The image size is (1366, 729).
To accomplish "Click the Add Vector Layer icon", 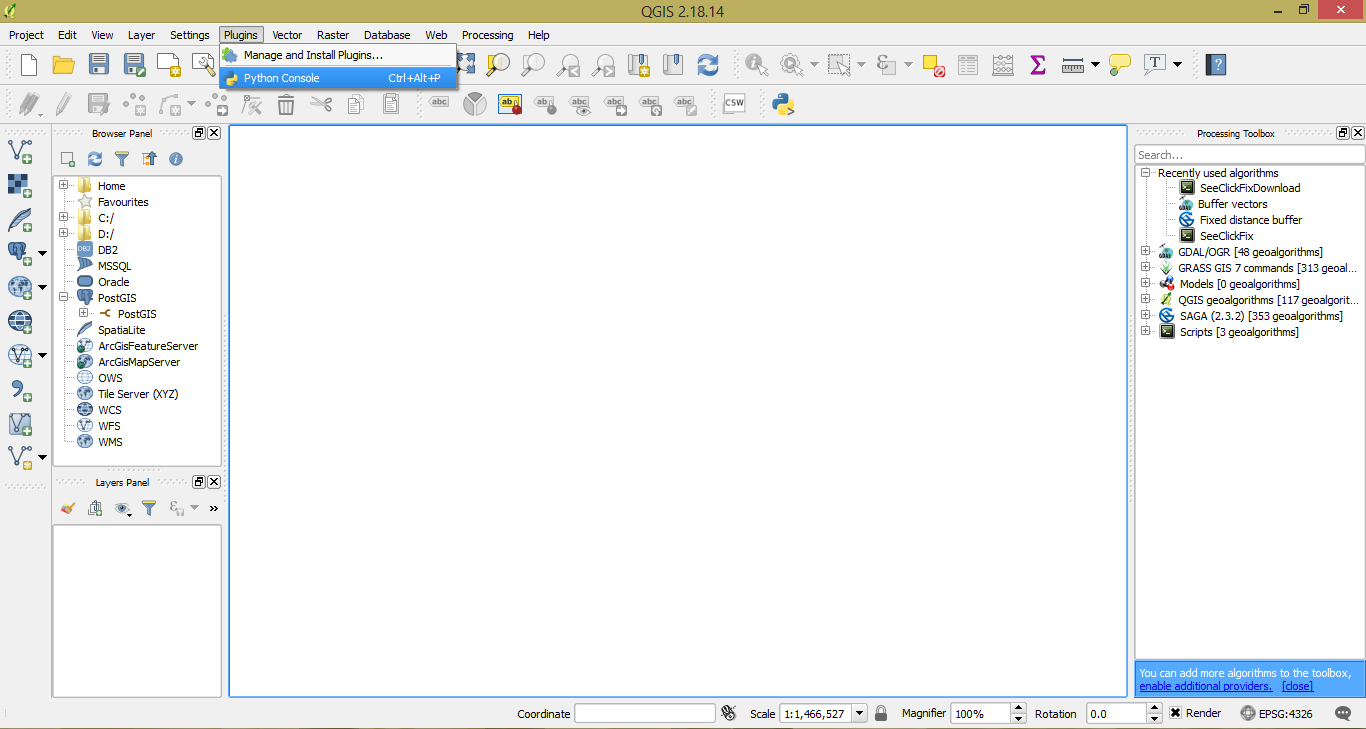I will 20,152.
